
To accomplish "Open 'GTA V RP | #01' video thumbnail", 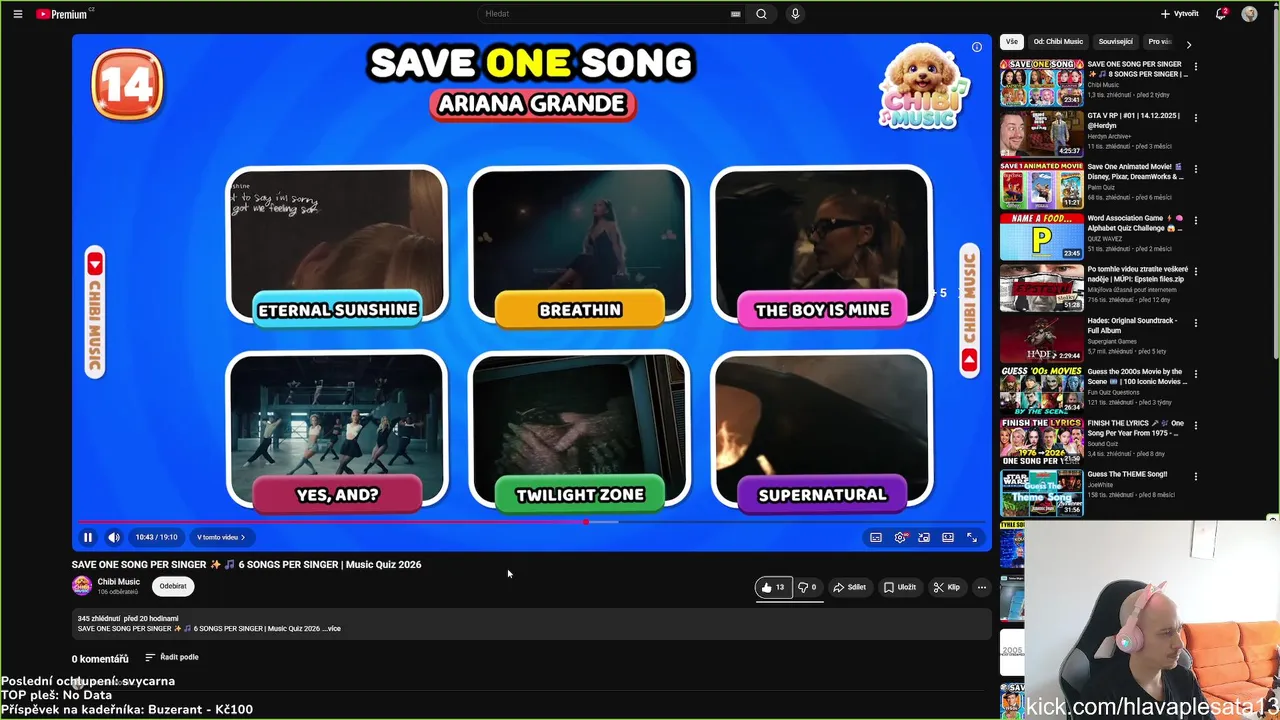I will click(1042, 133).
